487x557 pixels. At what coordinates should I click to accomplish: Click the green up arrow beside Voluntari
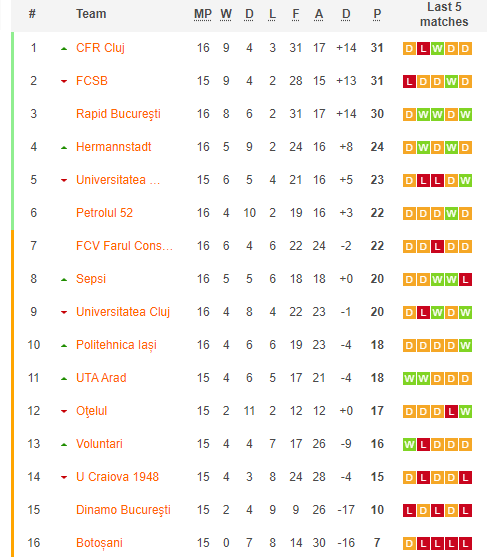tap(64, 445)
